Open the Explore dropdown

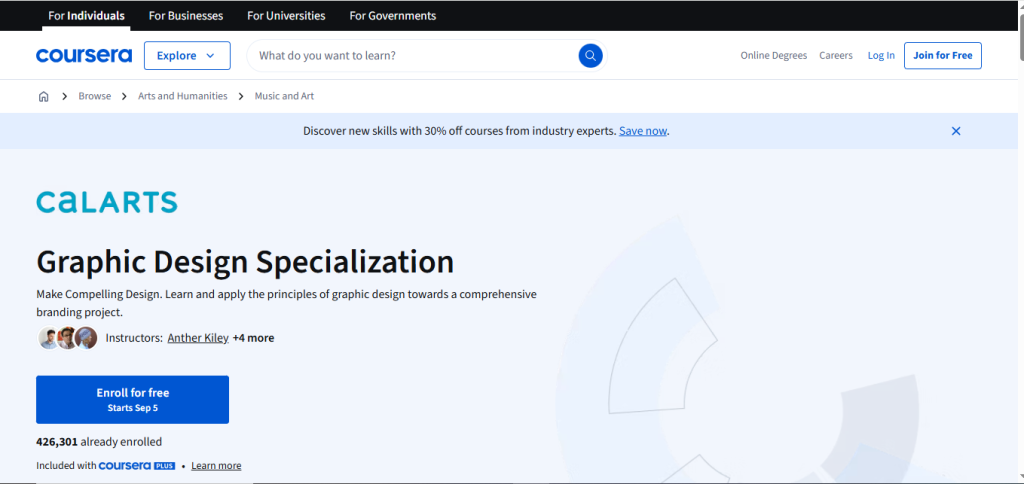187,56
